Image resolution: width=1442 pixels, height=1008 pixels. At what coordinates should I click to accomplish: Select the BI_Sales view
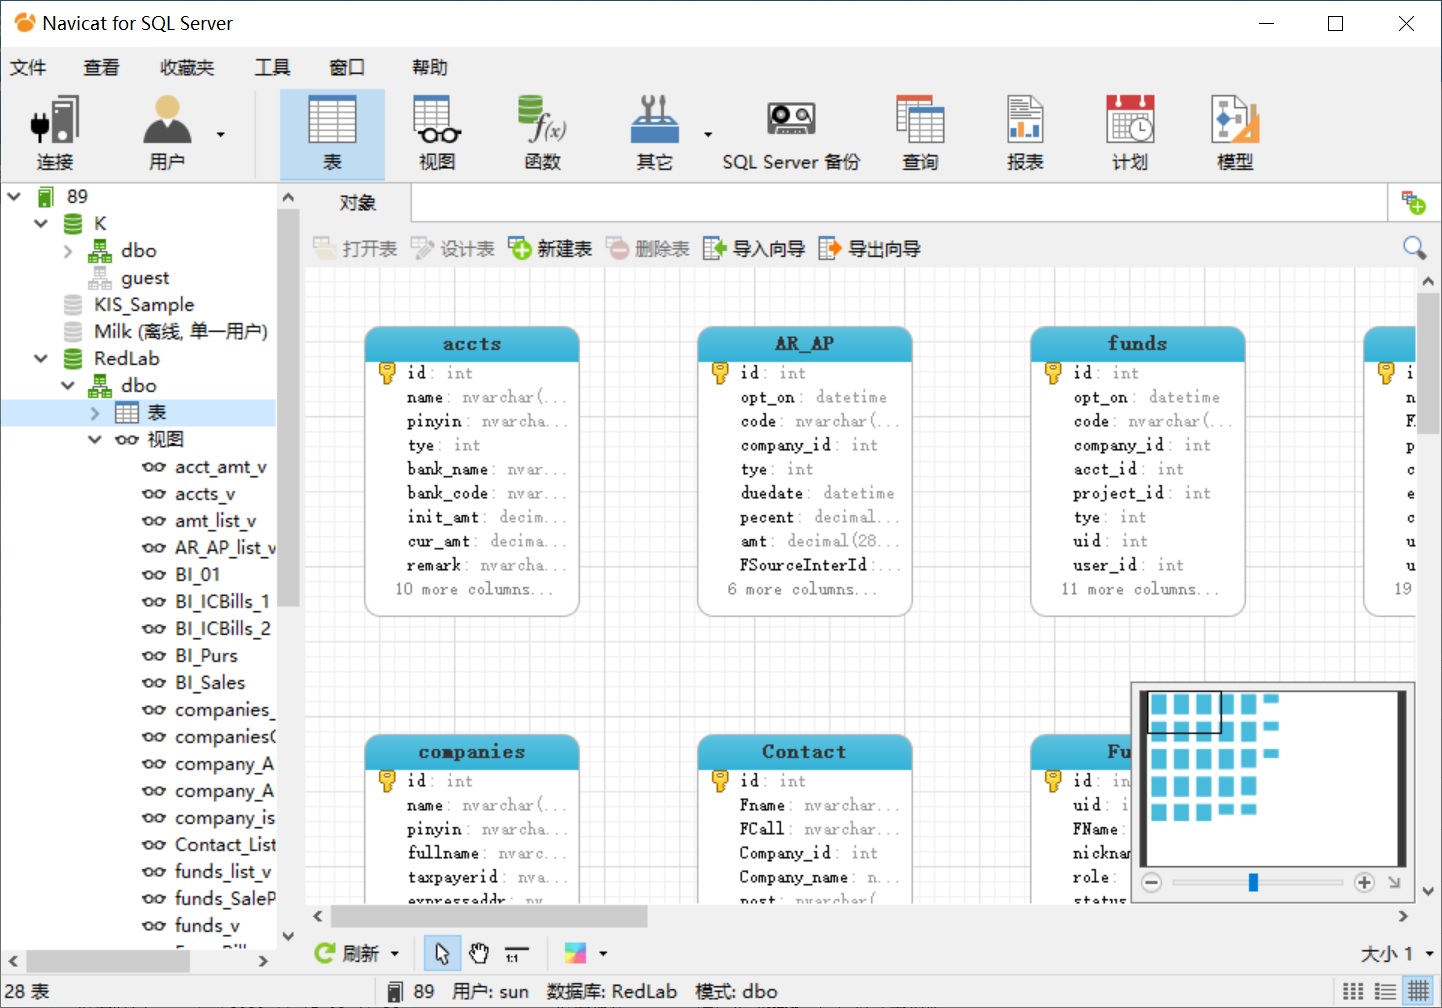[x=209, y=683]
